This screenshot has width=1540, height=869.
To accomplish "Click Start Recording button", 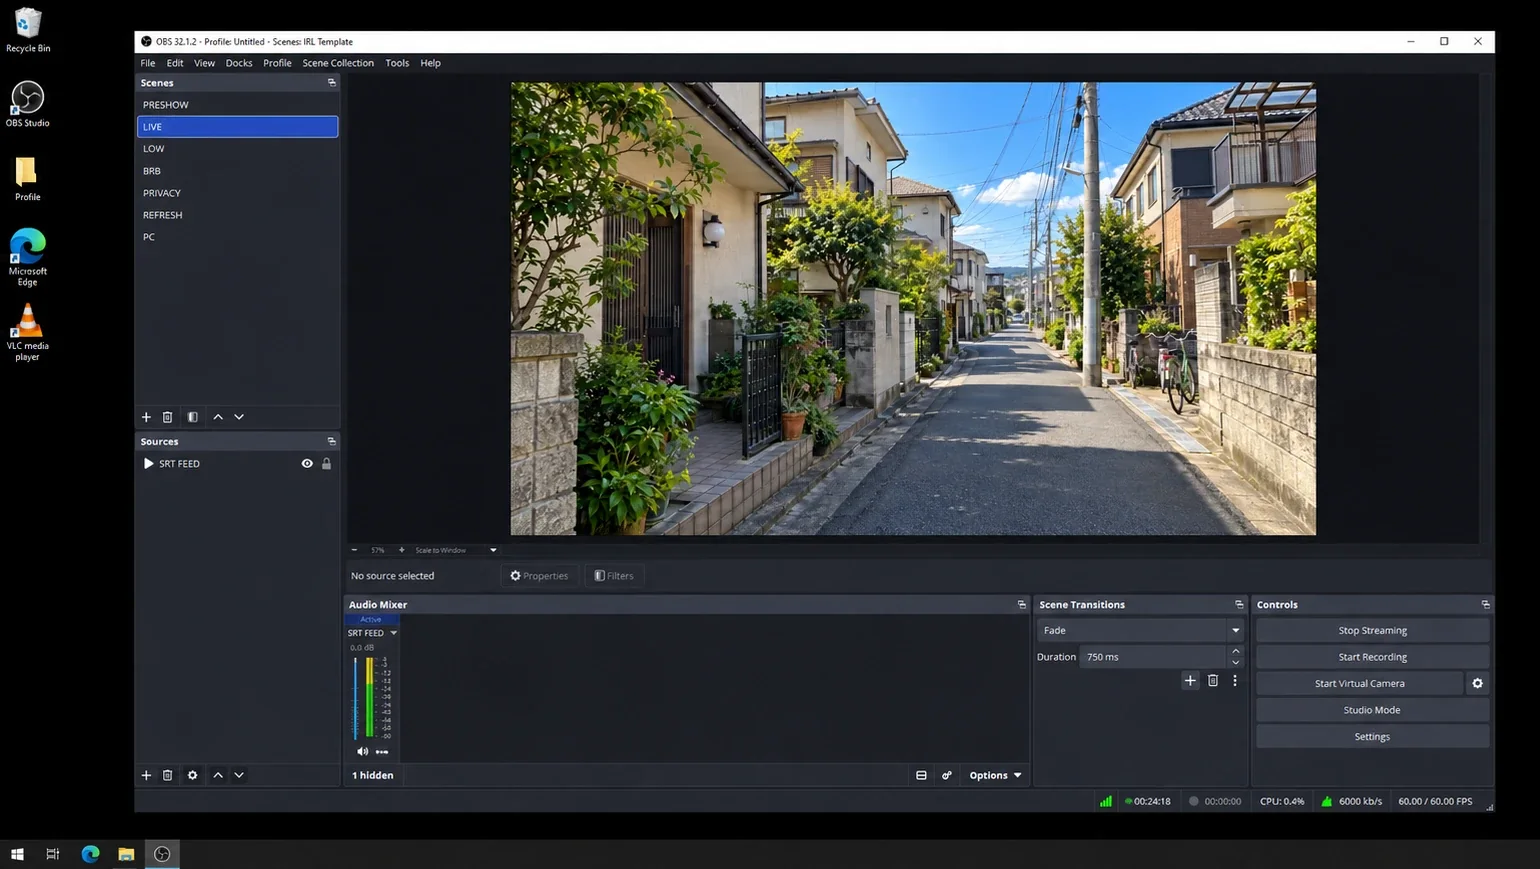I will point(1372,657).
